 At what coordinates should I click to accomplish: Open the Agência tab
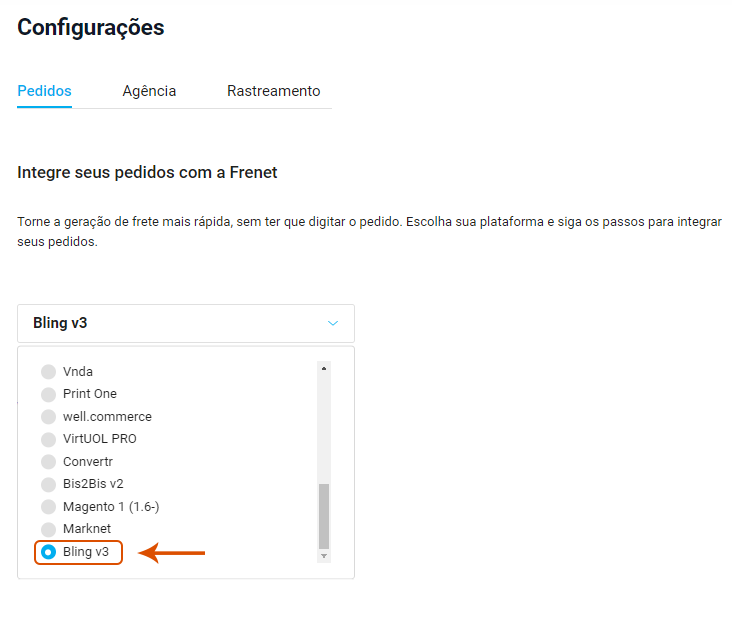click(149, 91)
